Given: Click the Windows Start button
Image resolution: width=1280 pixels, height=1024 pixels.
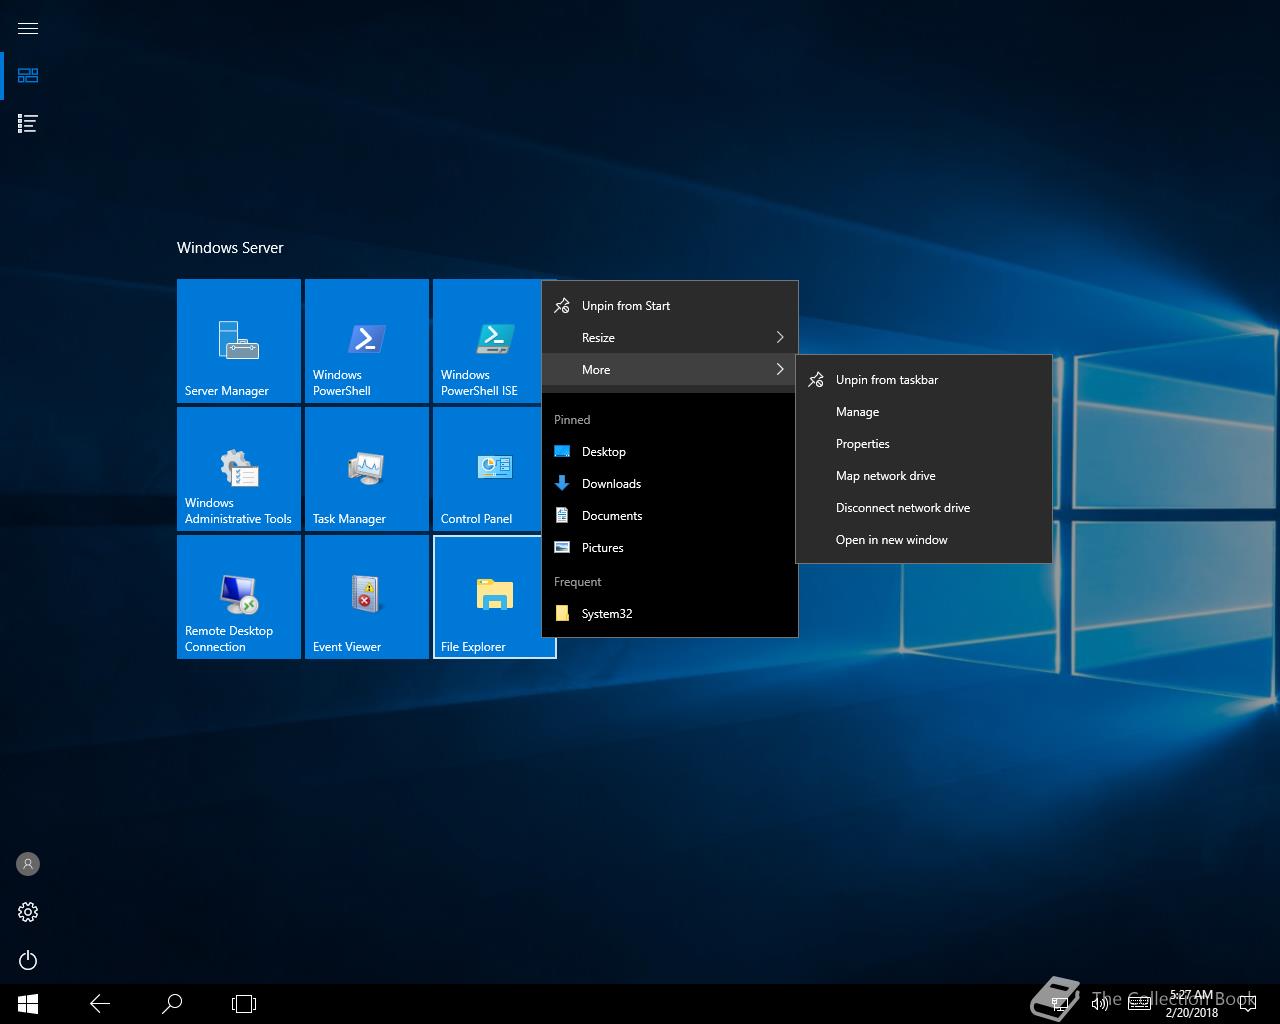Looking at the screenshot, I should click(x=28, y=1004).
